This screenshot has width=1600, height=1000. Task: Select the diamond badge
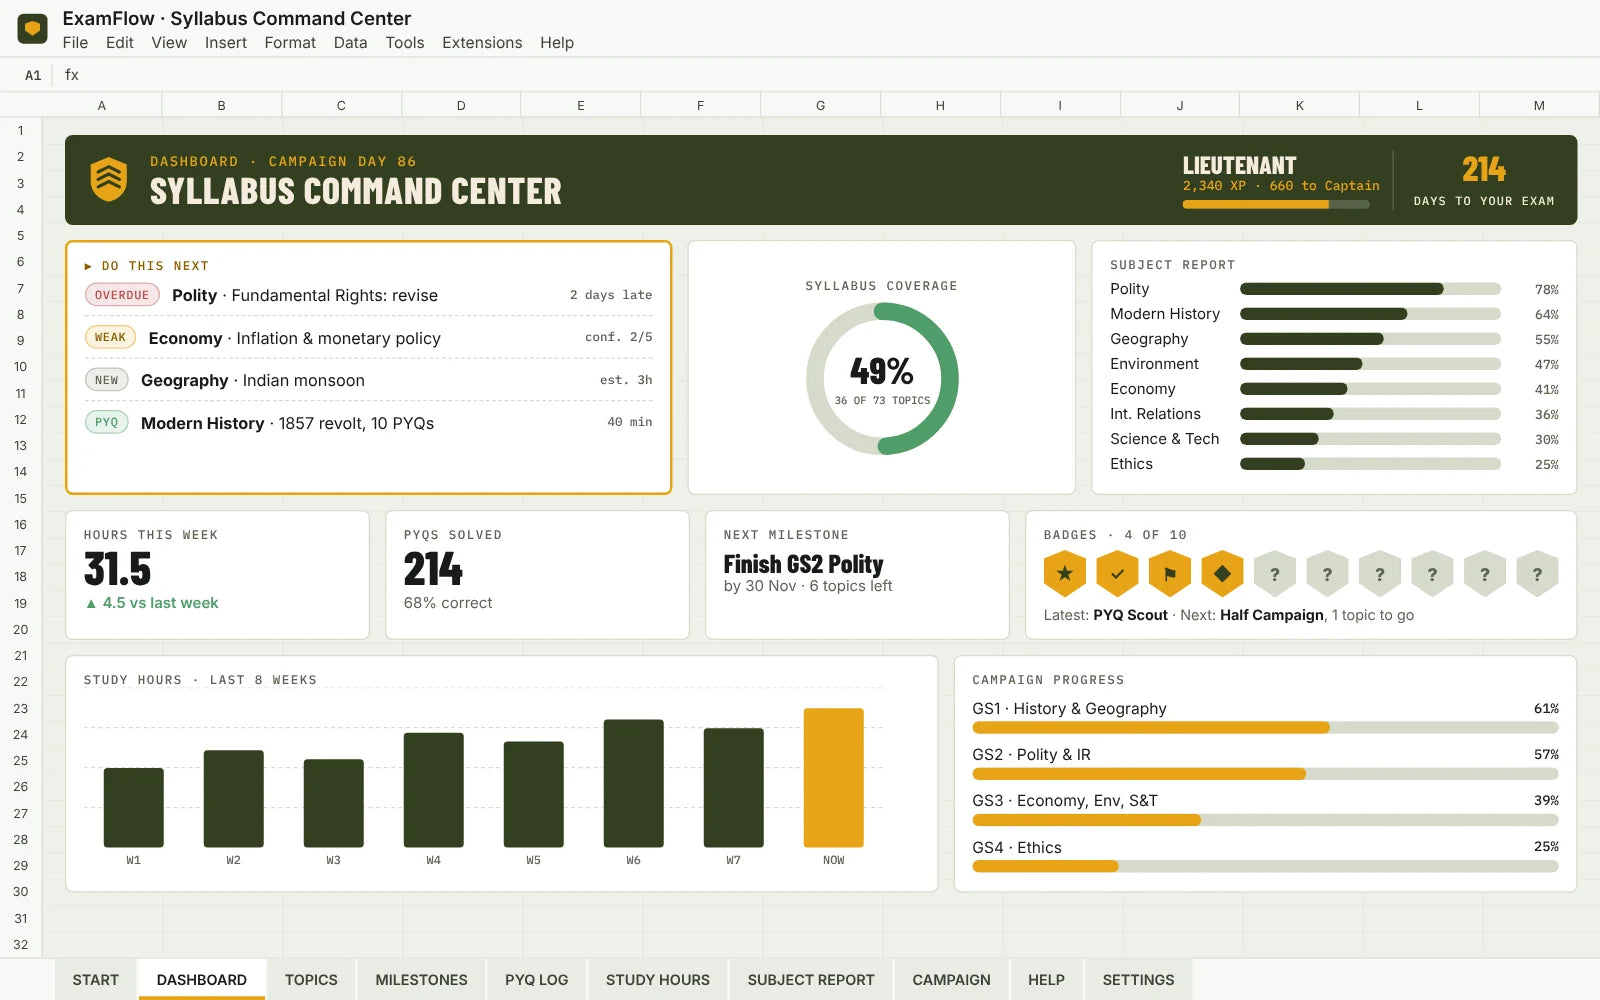(1222, 574)
